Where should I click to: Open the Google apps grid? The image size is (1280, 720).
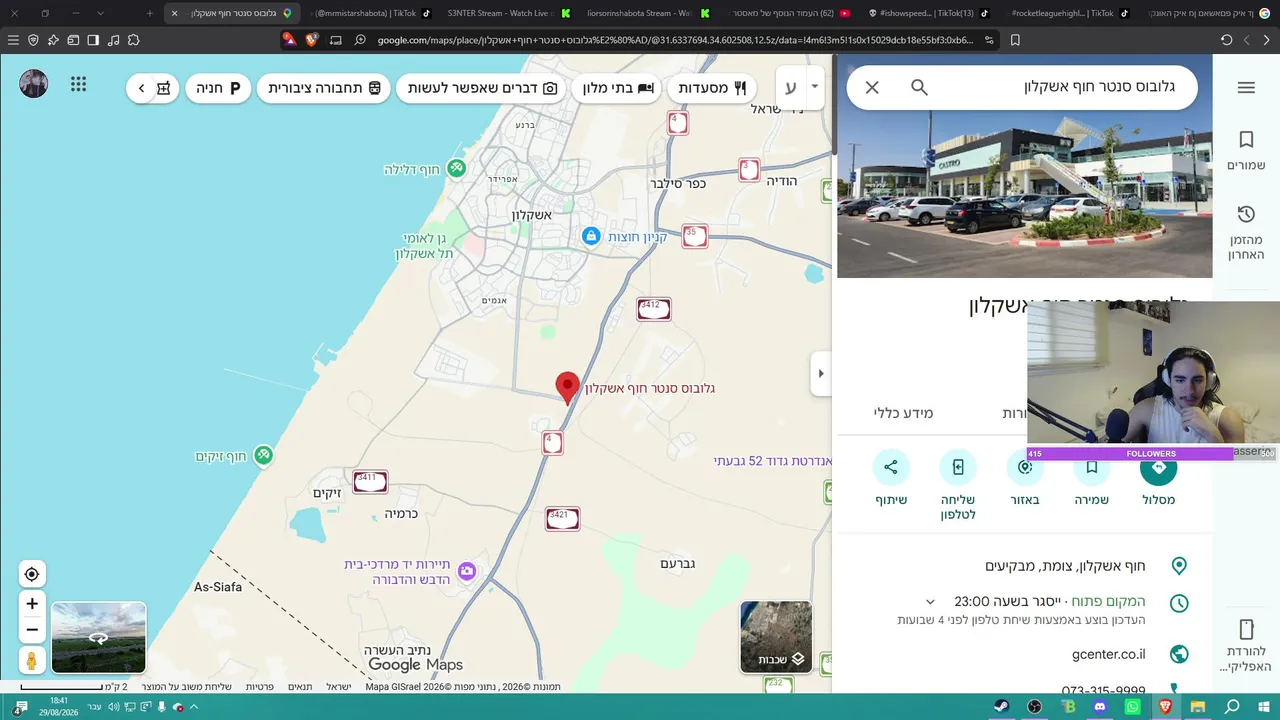tap(78, 84)
